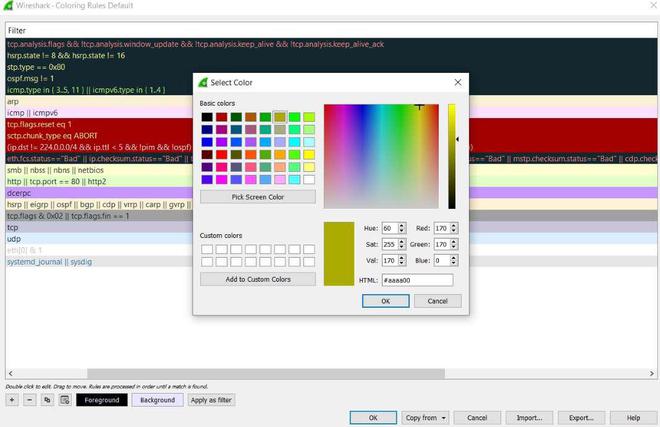The image size is (660, 427).
Task: Cancel the Select Color dialog
Action: tap(438, 301)
